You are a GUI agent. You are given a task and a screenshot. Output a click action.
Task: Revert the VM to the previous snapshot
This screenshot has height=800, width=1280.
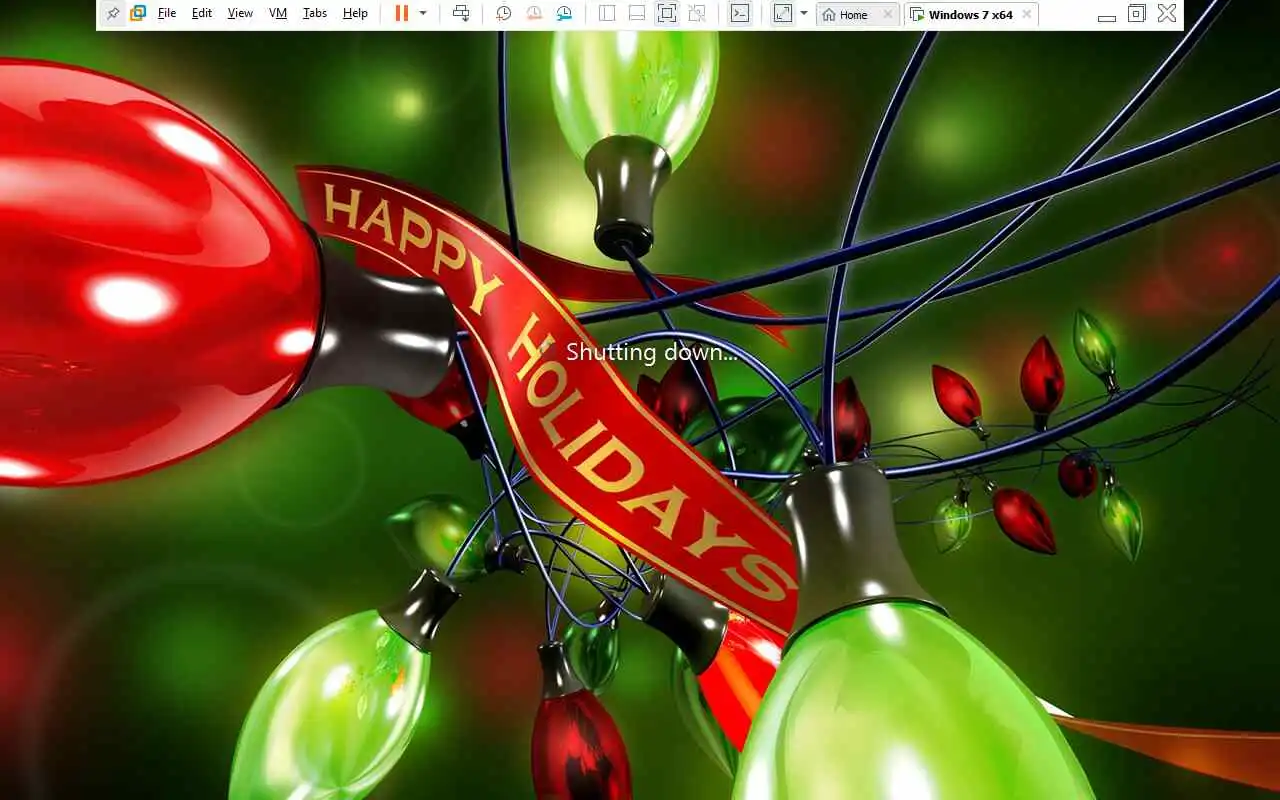pyautogui.click(x=534, y=14)
